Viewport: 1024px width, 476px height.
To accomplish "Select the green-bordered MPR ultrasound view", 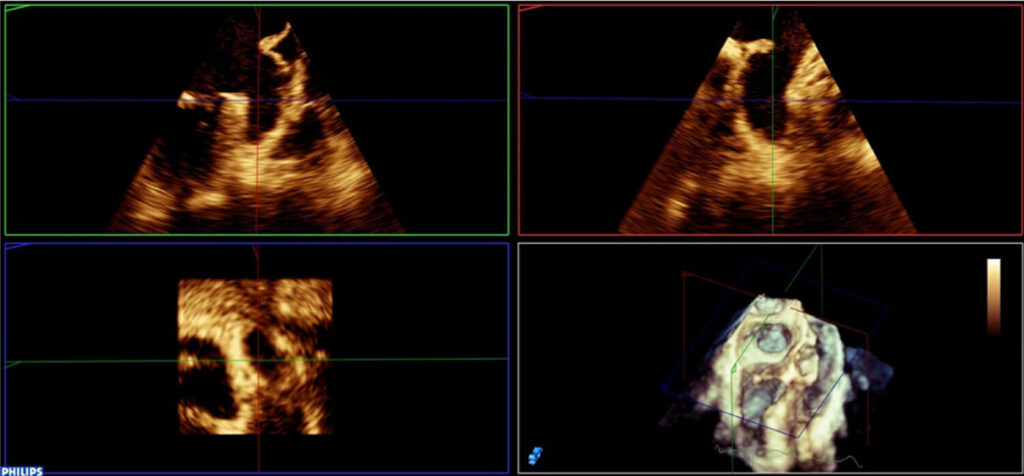I will point(256,119).
